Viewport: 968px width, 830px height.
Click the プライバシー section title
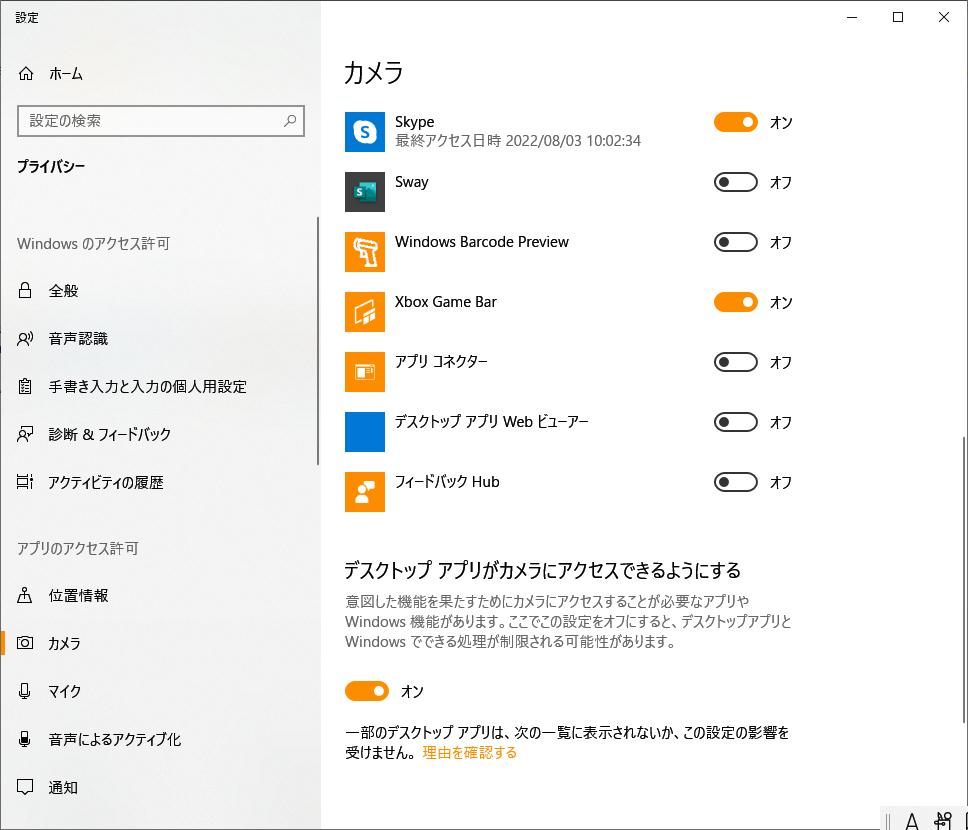point(51,166)
